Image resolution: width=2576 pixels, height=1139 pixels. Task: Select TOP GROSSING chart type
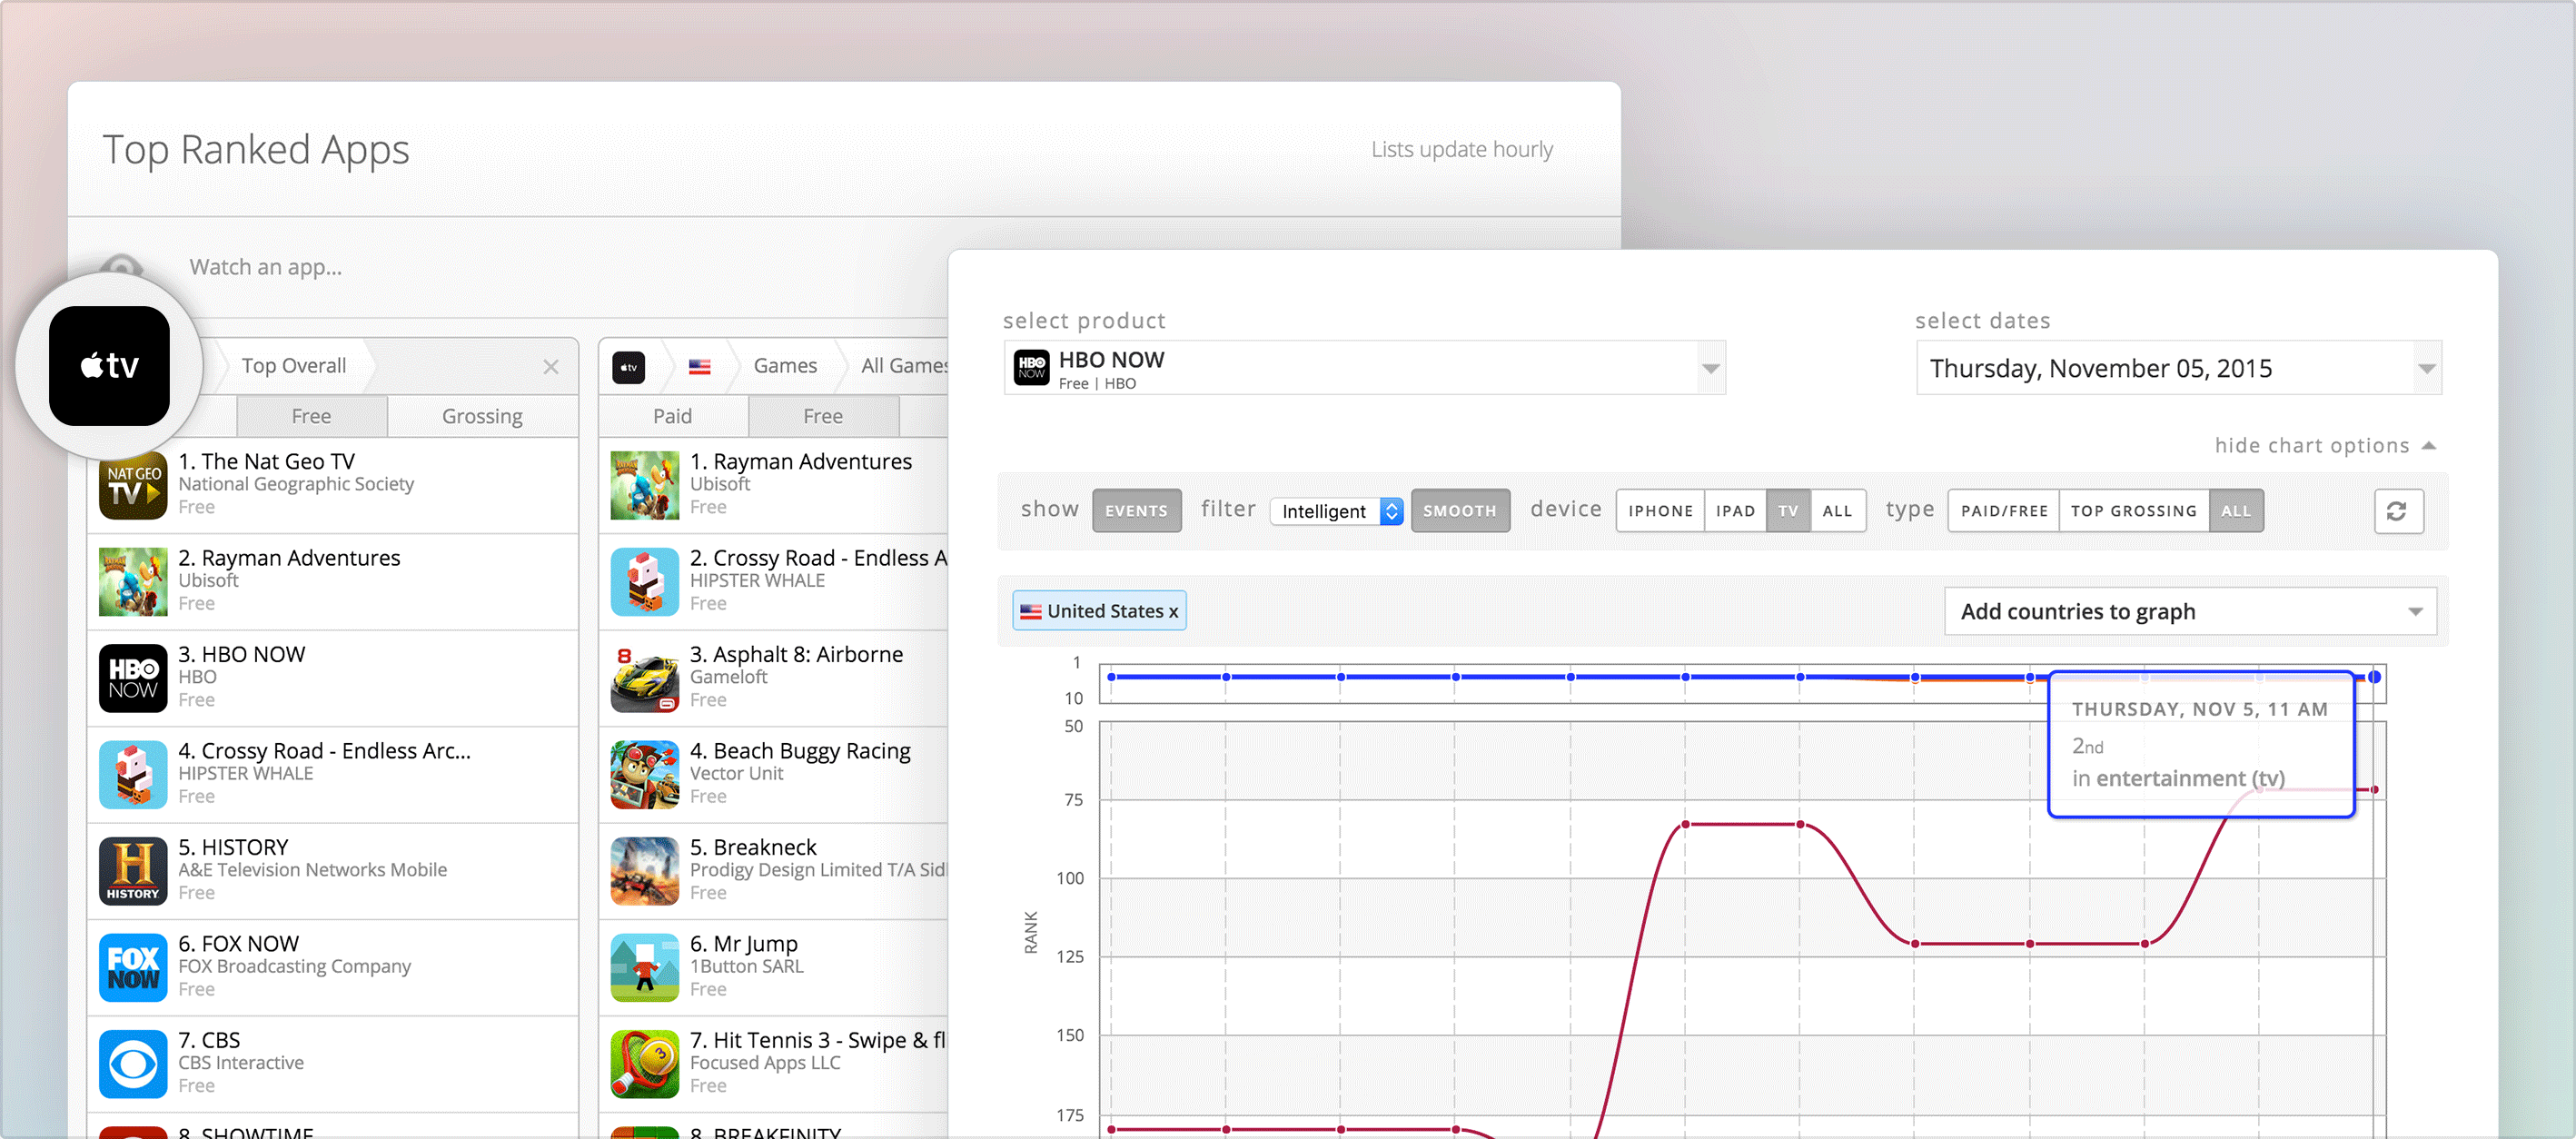2134,511
